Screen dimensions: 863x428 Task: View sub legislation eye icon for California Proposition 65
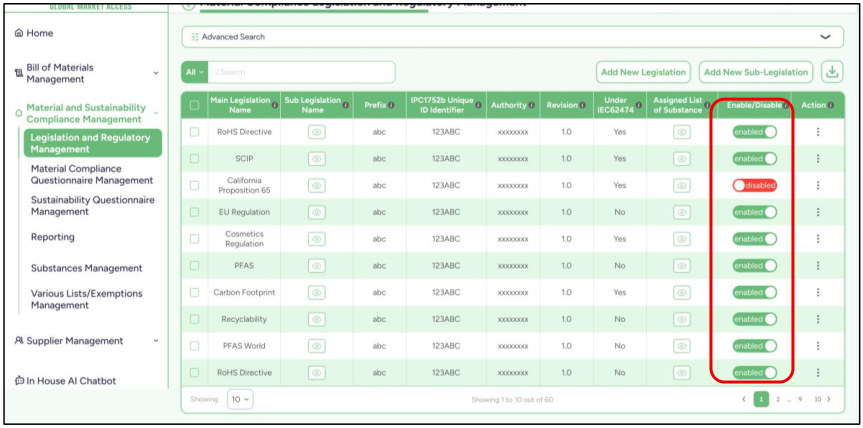point(316,185)
